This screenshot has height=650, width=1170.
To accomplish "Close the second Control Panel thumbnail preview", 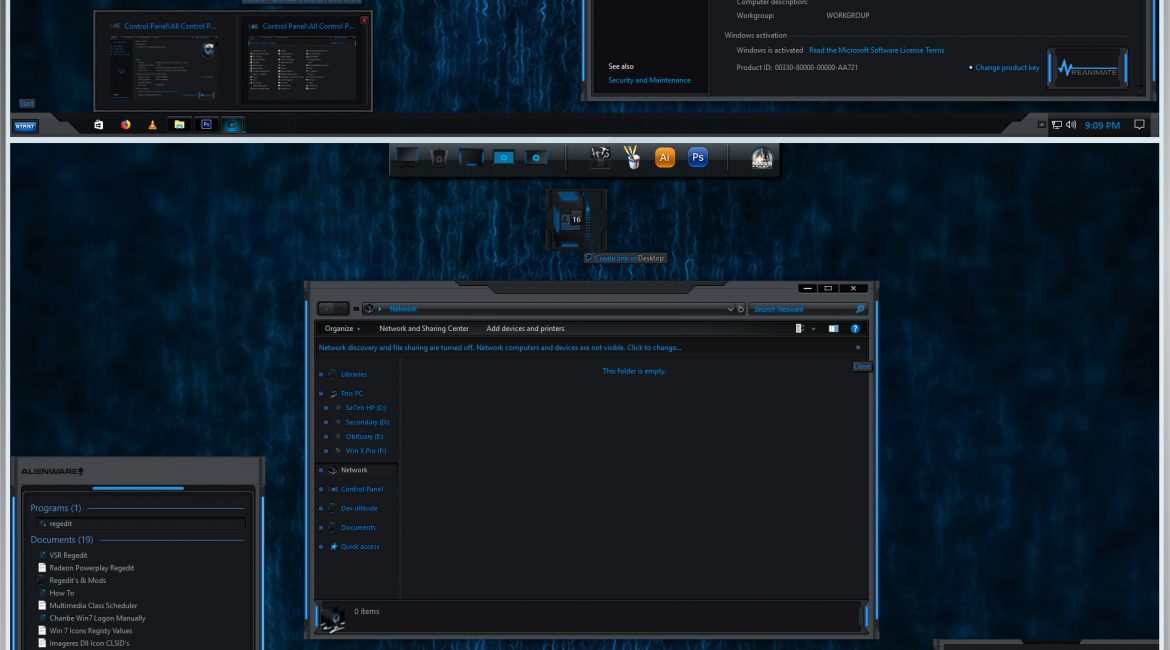I will (364, 20).
